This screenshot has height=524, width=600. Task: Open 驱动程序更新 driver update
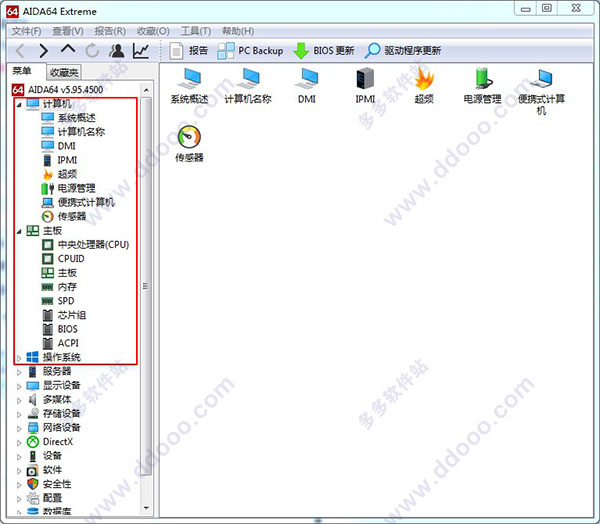pyautogui.click(x=403, y=51)
